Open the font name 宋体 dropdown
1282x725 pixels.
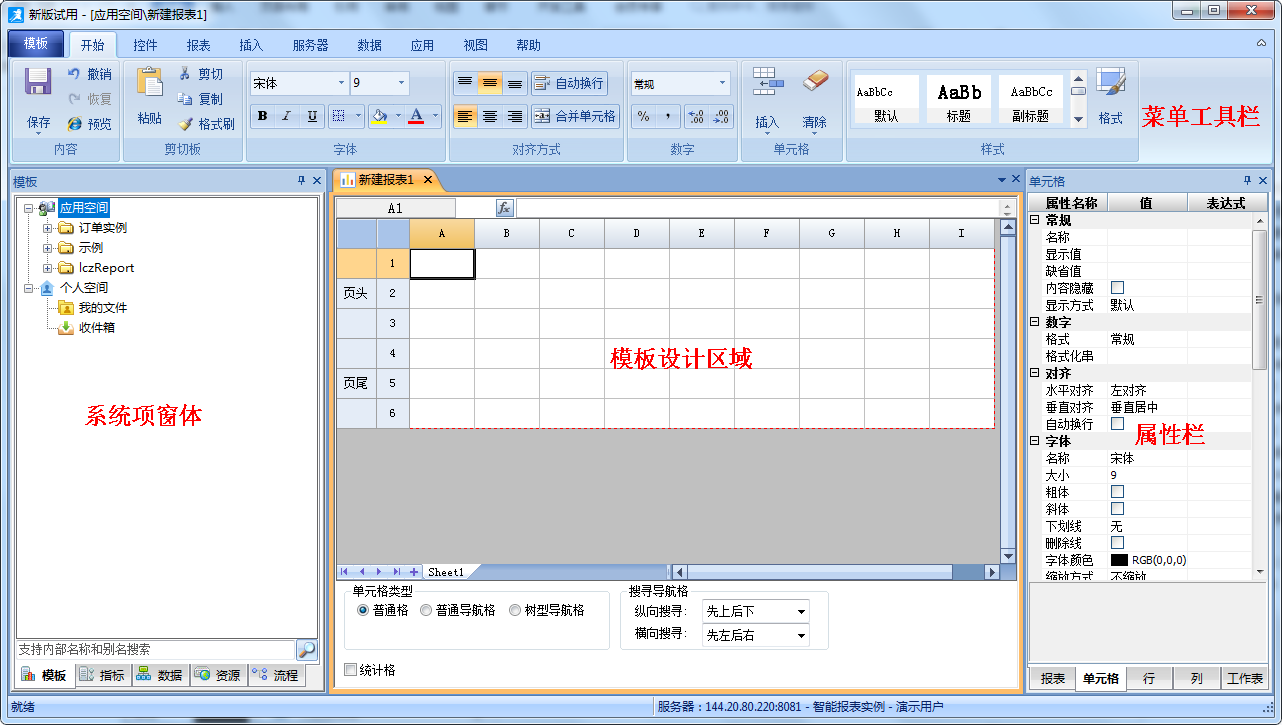click(341, 84)
